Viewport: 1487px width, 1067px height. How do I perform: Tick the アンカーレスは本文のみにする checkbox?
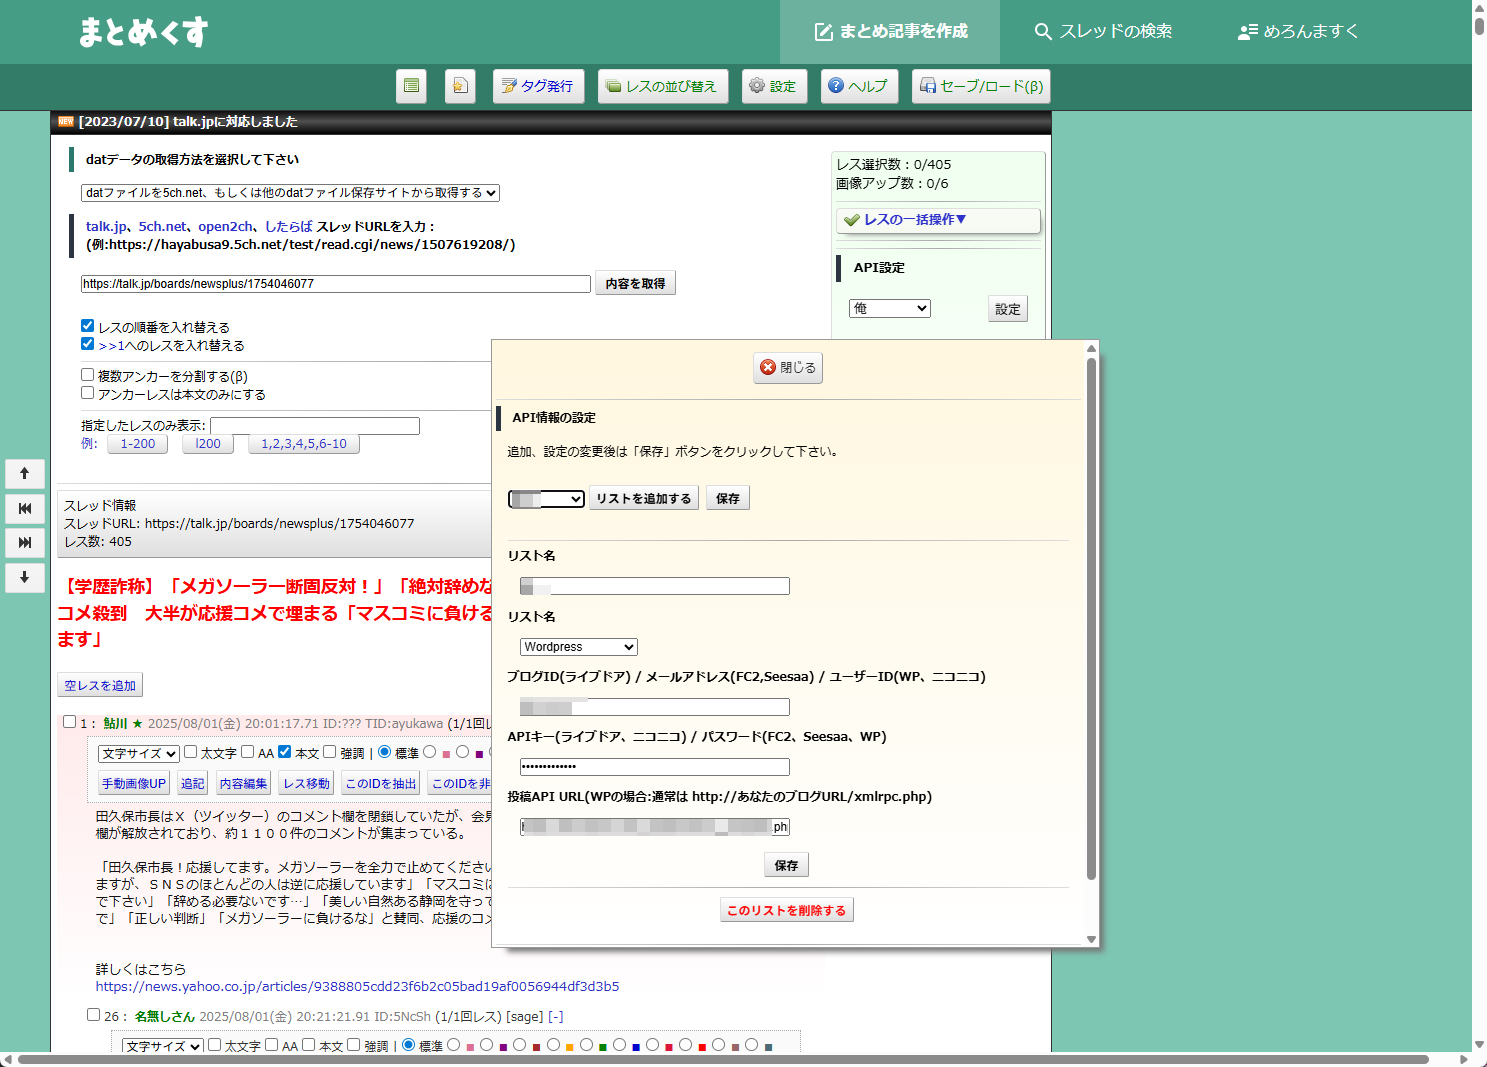pos(88,393)
